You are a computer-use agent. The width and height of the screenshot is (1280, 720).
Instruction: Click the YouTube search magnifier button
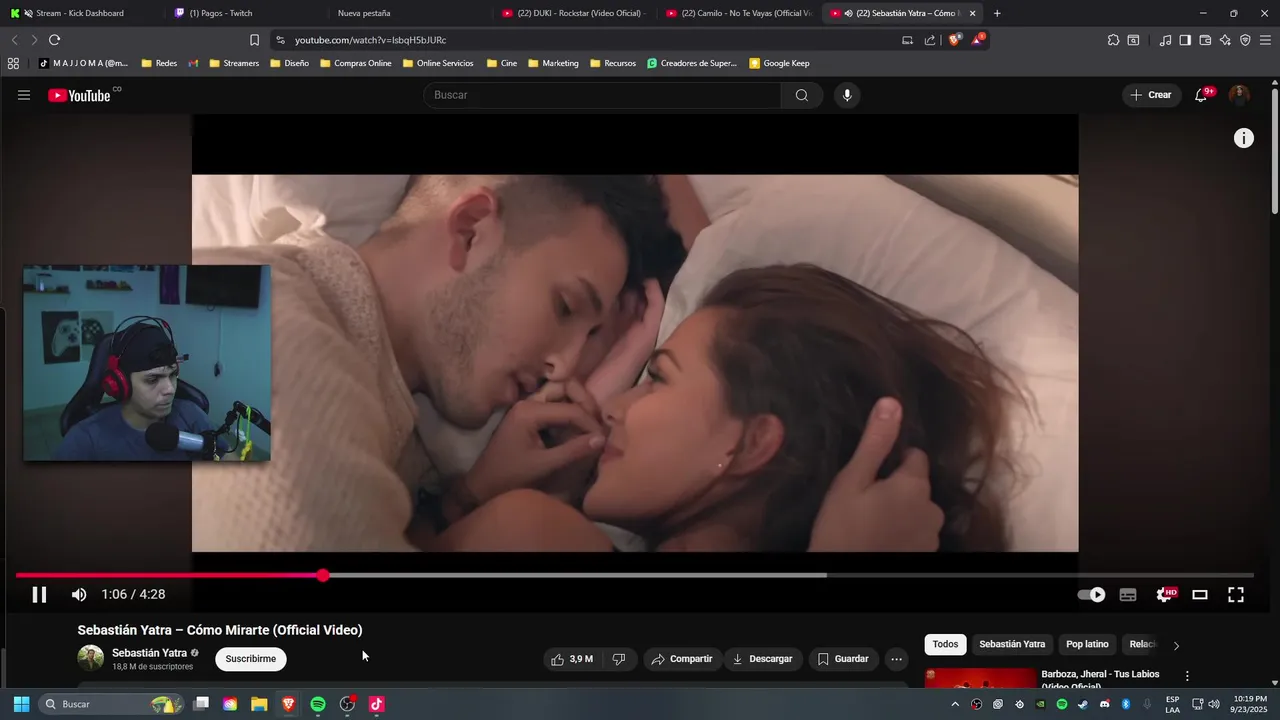click(x=802, y=95)
